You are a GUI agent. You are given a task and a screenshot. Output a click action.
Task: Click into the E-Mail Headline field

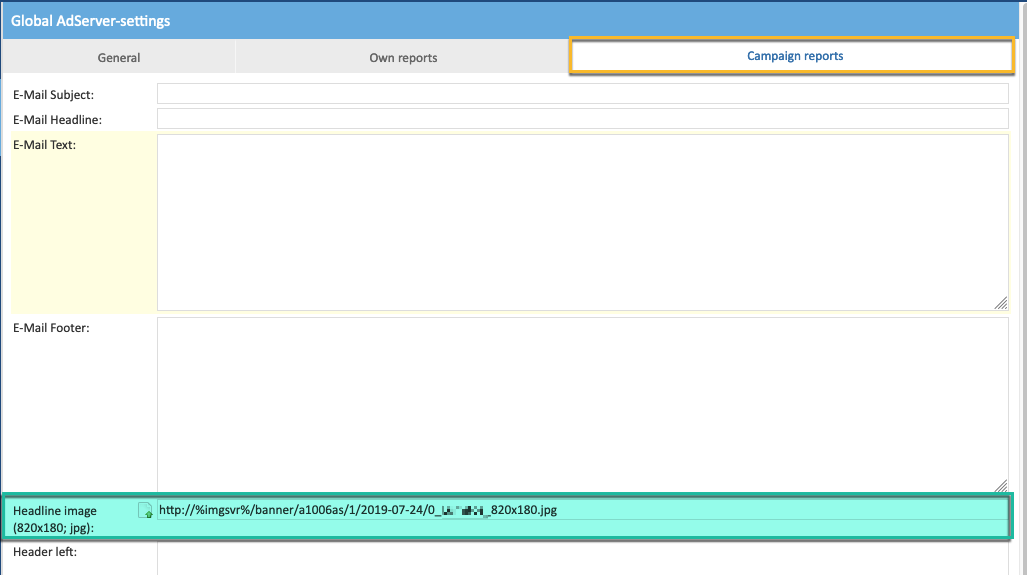(x=582, y=119)
